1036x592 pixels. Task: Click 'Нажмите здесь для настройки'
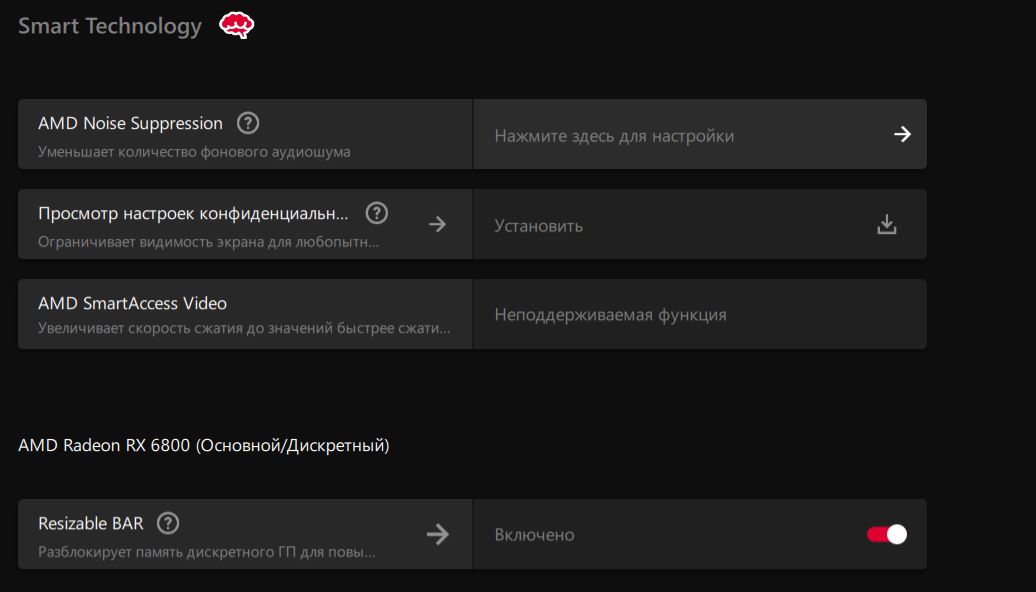coord(614,136)
